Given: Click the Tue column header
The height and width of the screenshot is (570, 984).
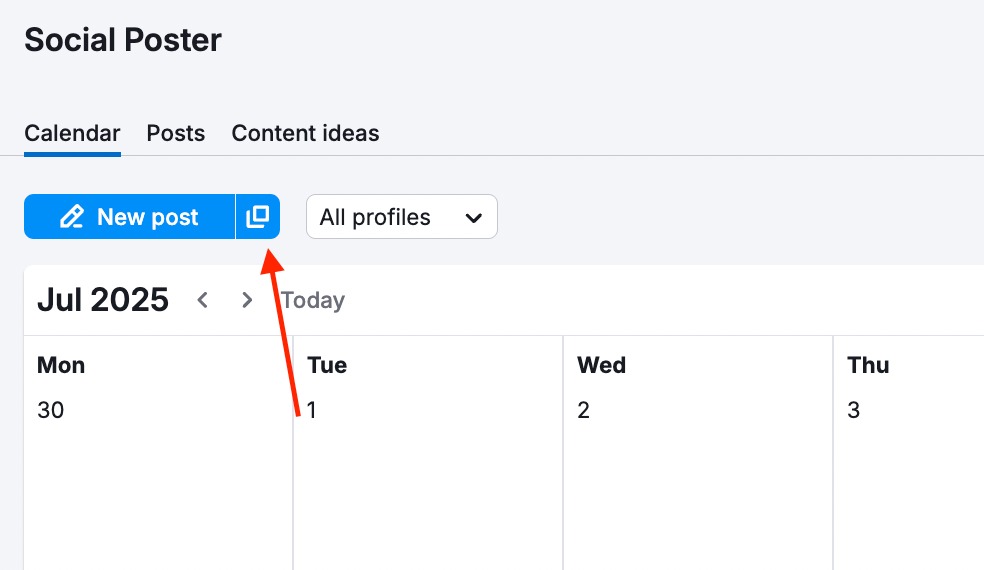Looking at the screenshot, I should point(327,365).
